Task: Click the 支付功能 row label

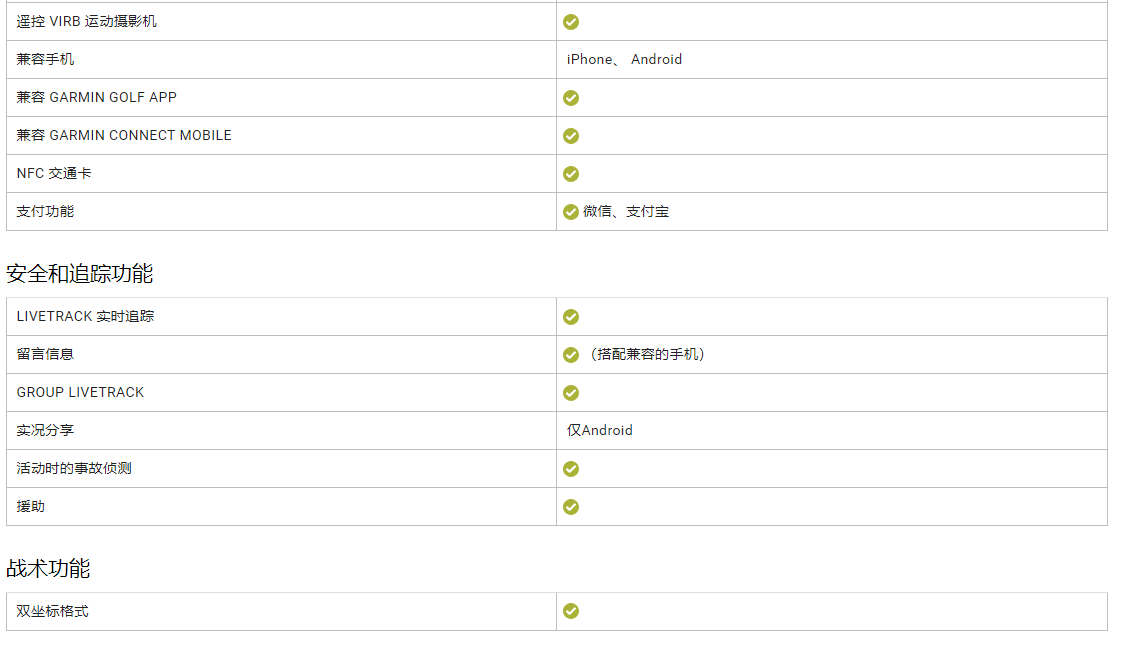Action: (x=45, y=212)
